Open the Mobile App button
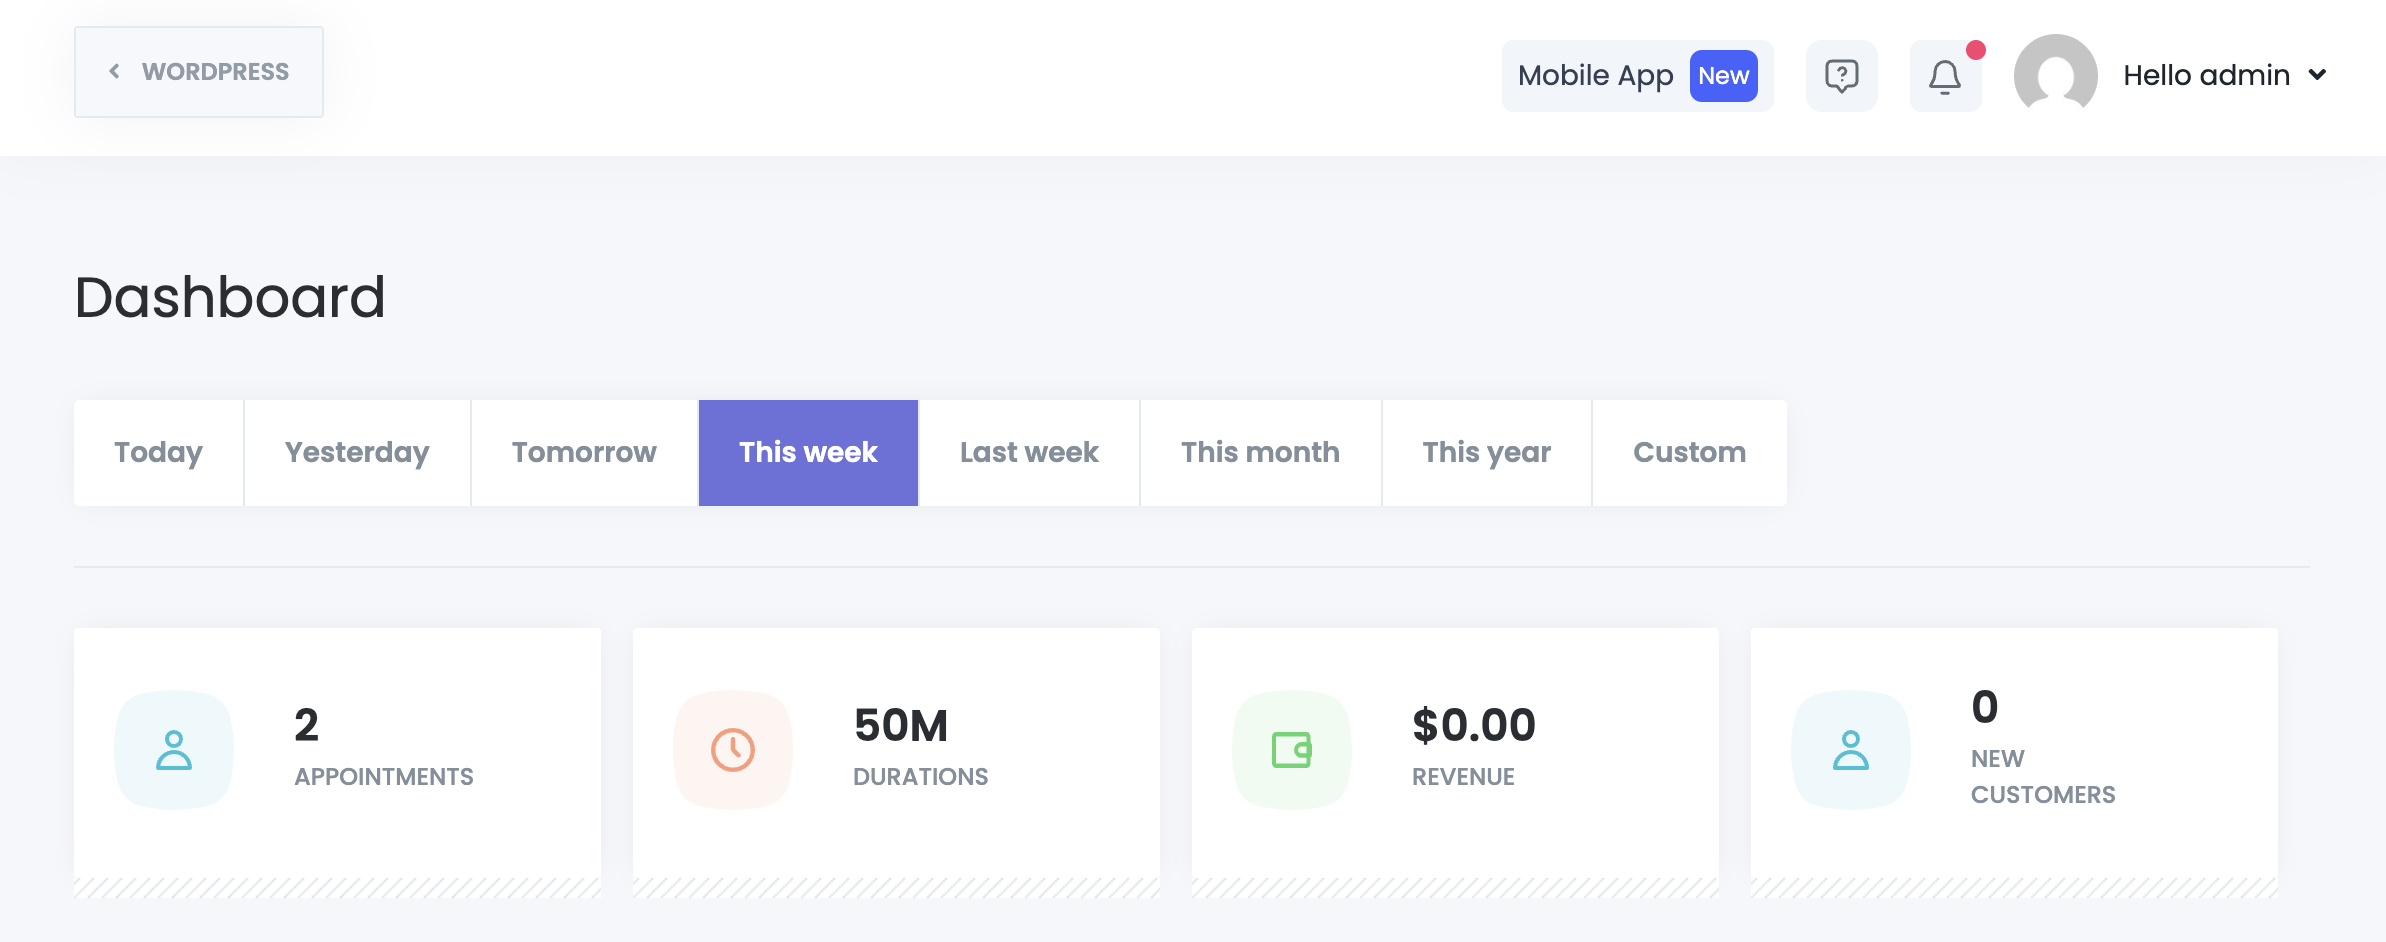 click(x=1595, y=76)
